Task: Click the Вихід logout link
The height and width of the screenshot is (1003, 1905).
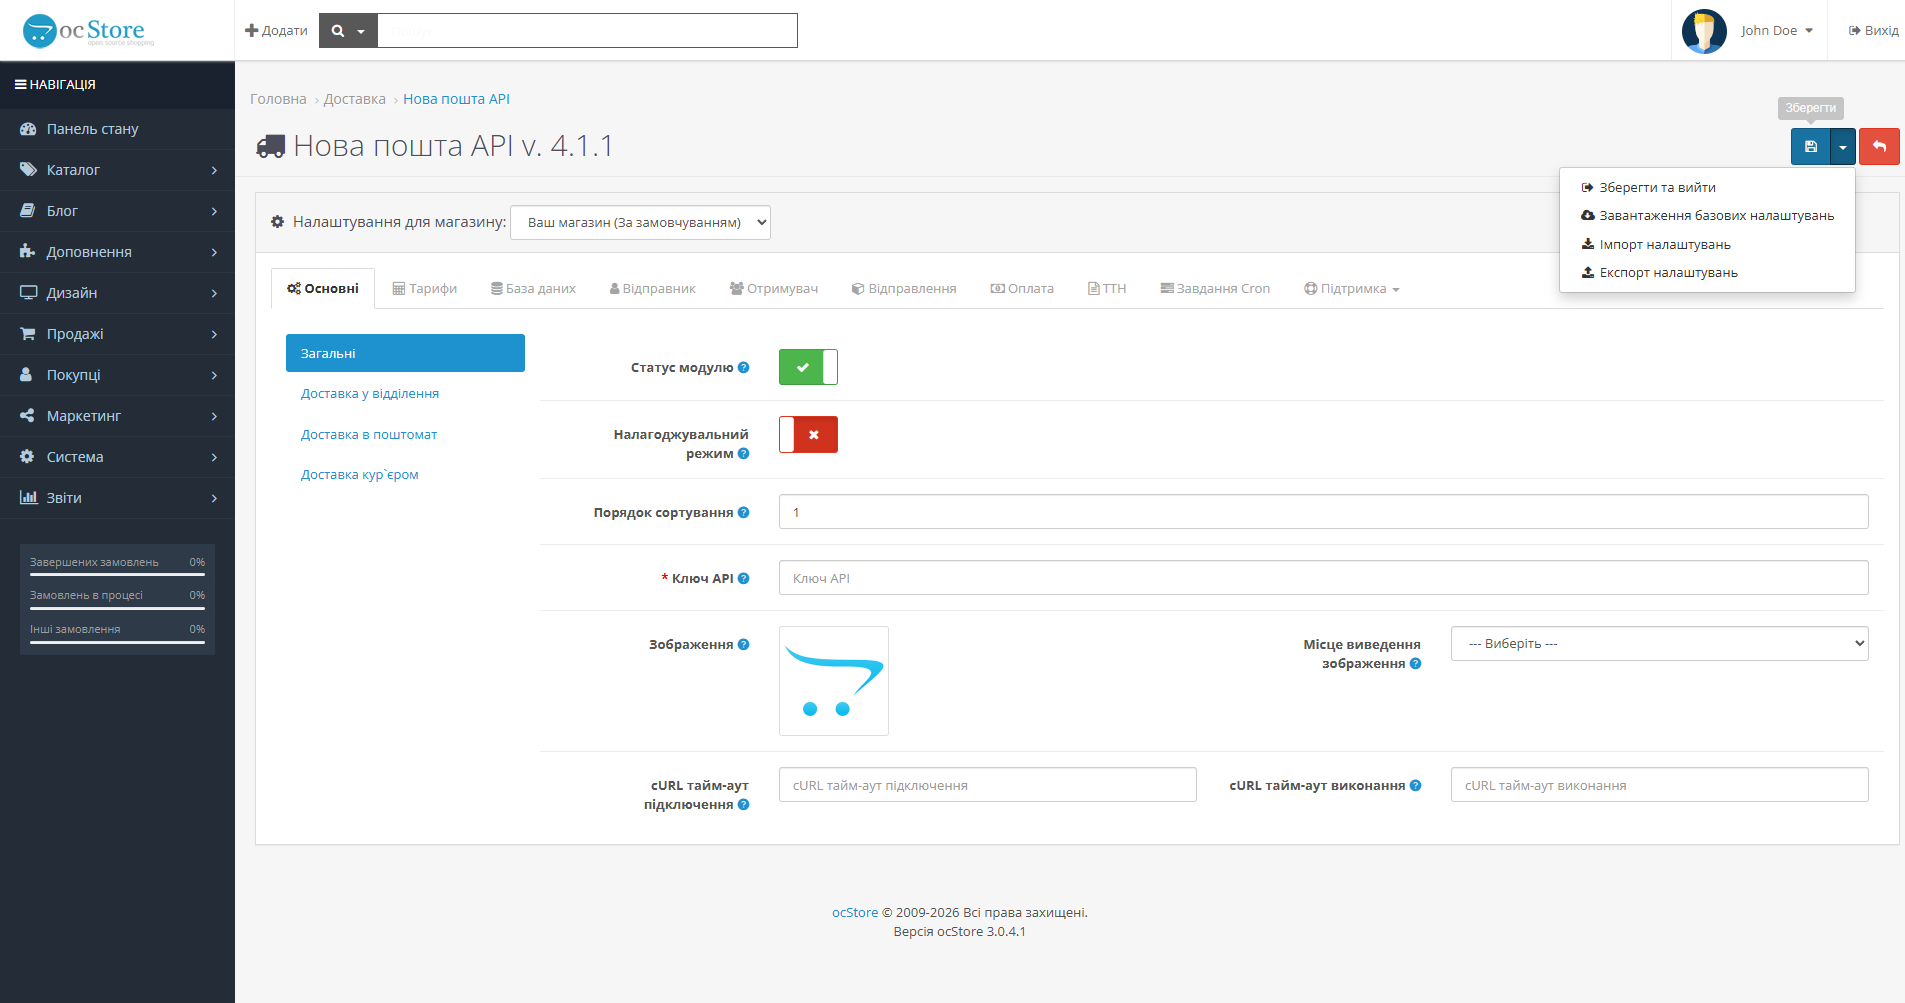Action: point(1873,31)
